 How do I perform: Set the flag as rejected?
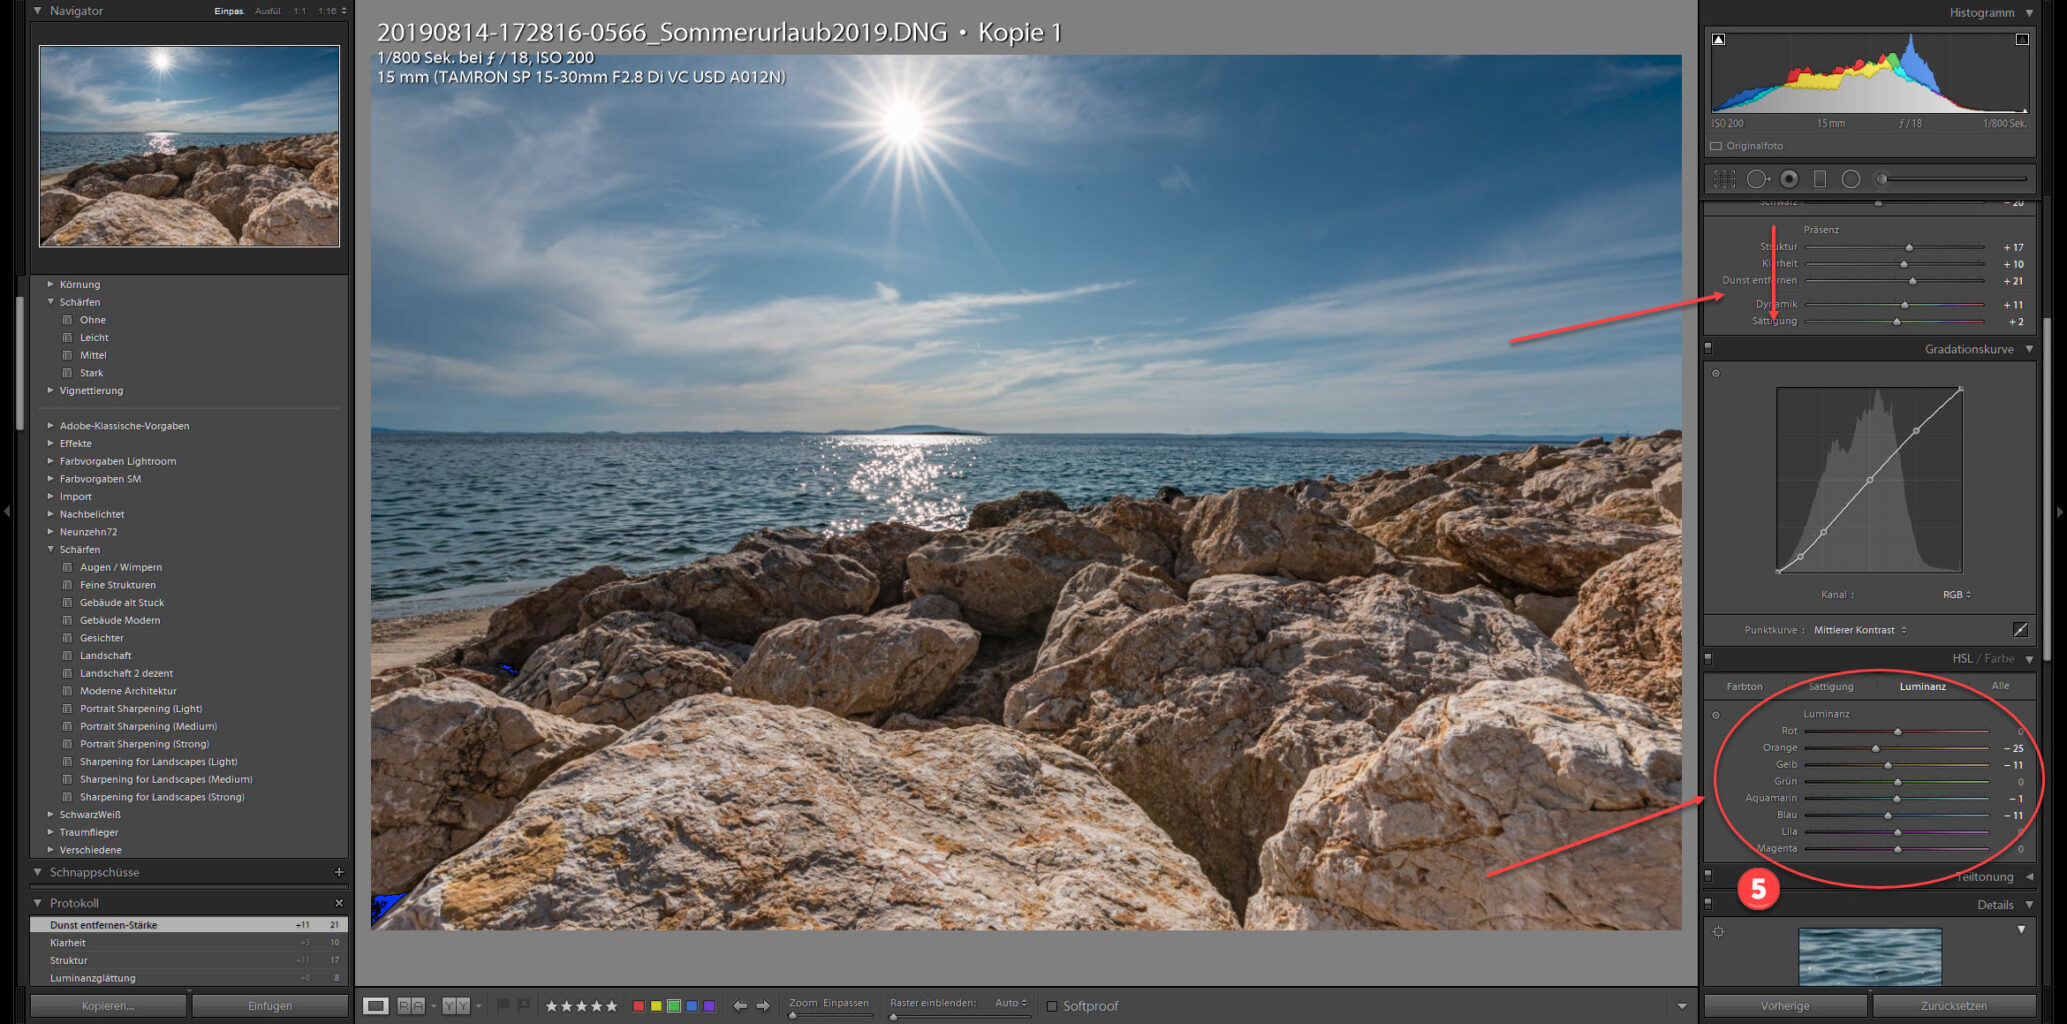point(523,1005)
